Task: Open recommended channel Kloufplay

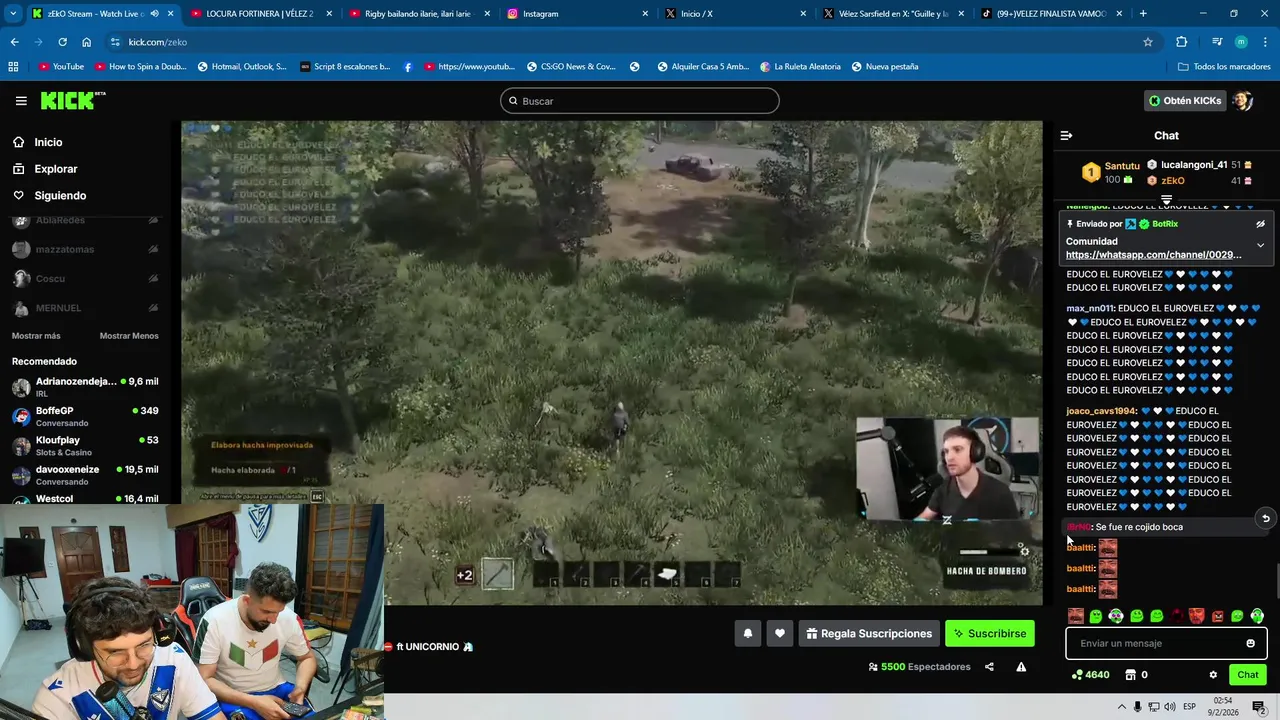Action: 85,445
